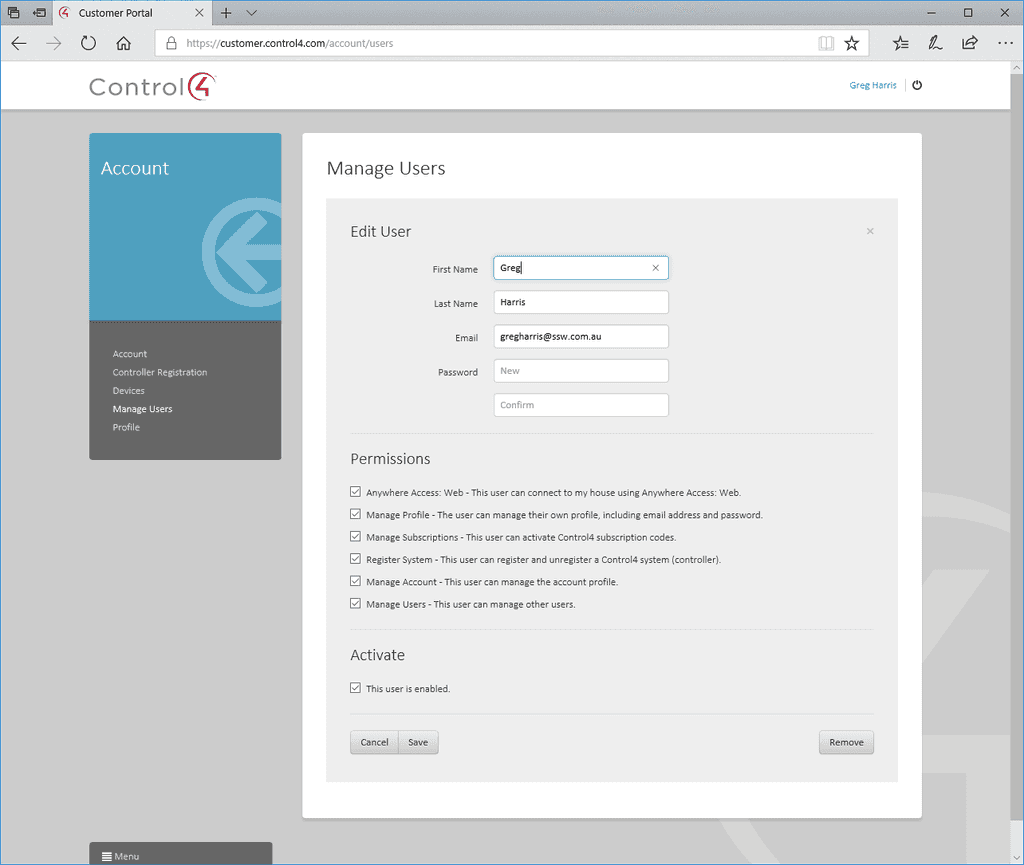
Task: Remove this user account
Action: [x=846, y=742]
